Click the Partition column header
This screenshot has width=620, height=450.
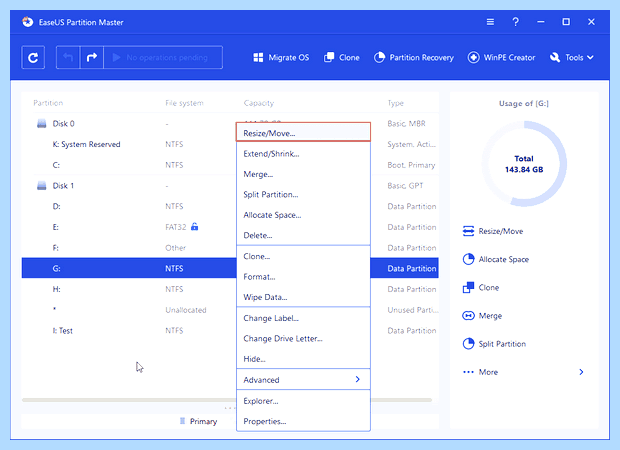(x=48, y=103)
